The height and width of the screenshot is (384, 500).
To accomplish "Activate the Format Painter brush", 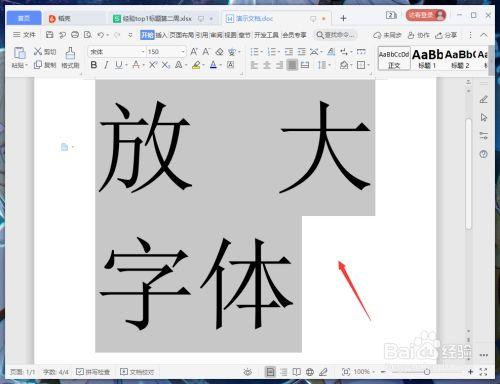I will (70, 57).
